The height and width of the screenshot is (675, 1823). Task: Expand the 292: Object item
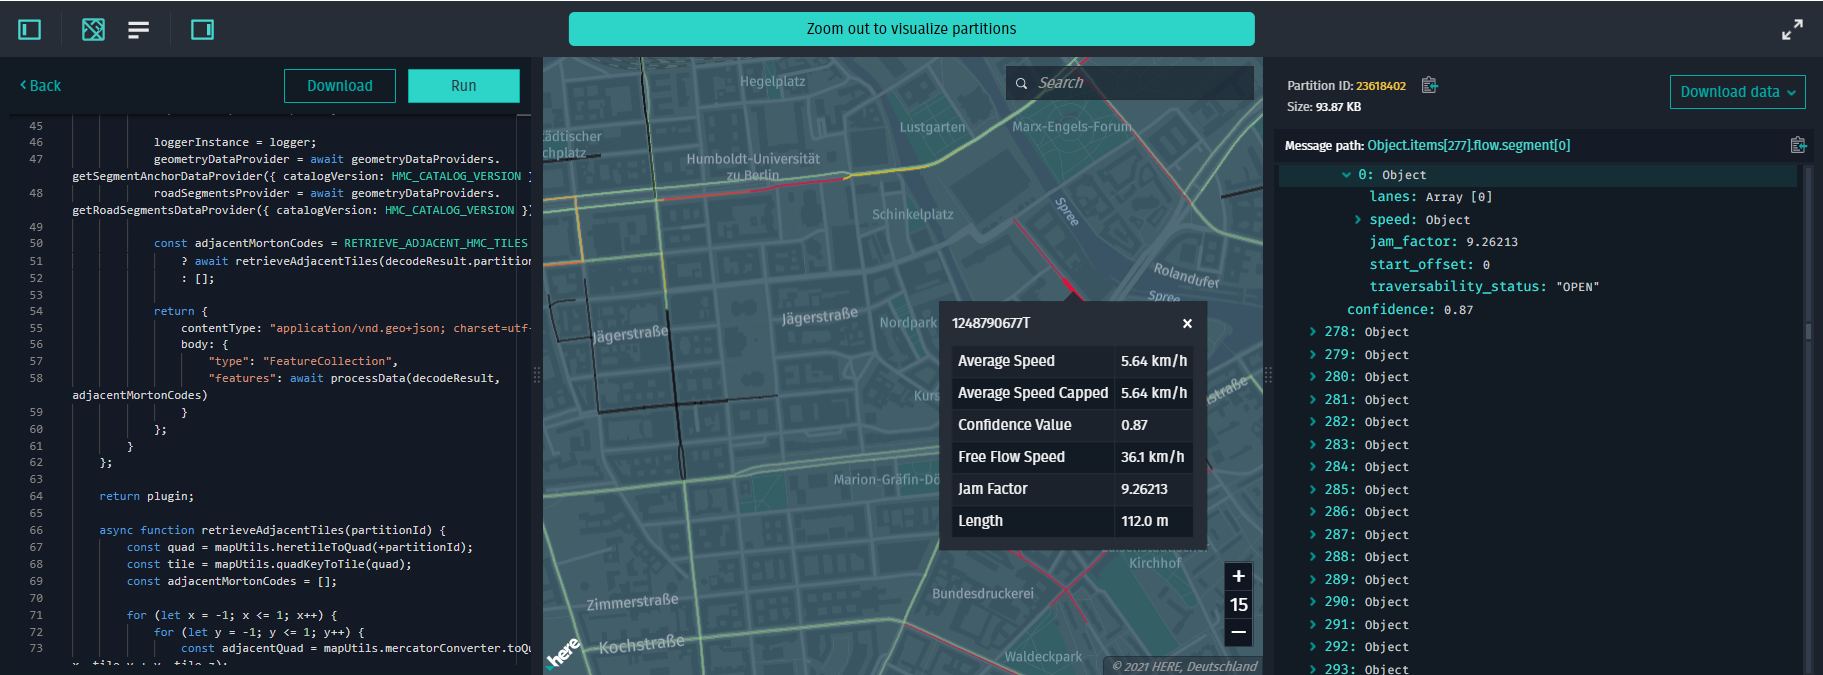click(x=1313, y=647)
